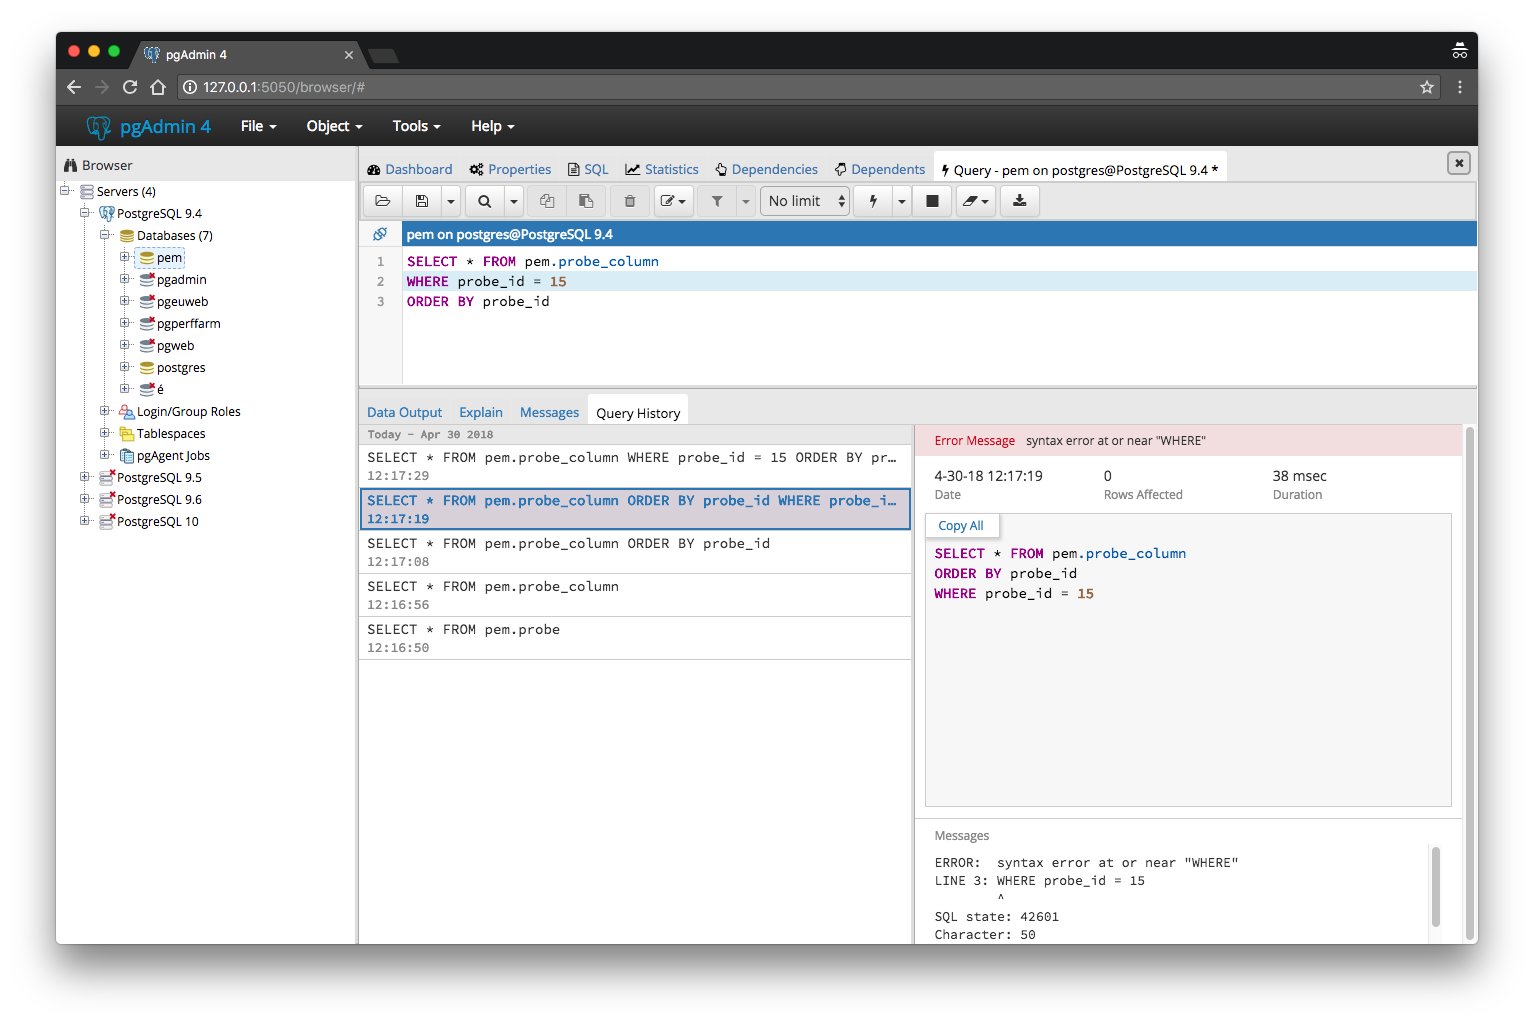Collapse the Servers (4) tree node

pyautogui.click(x=65, y=190)
